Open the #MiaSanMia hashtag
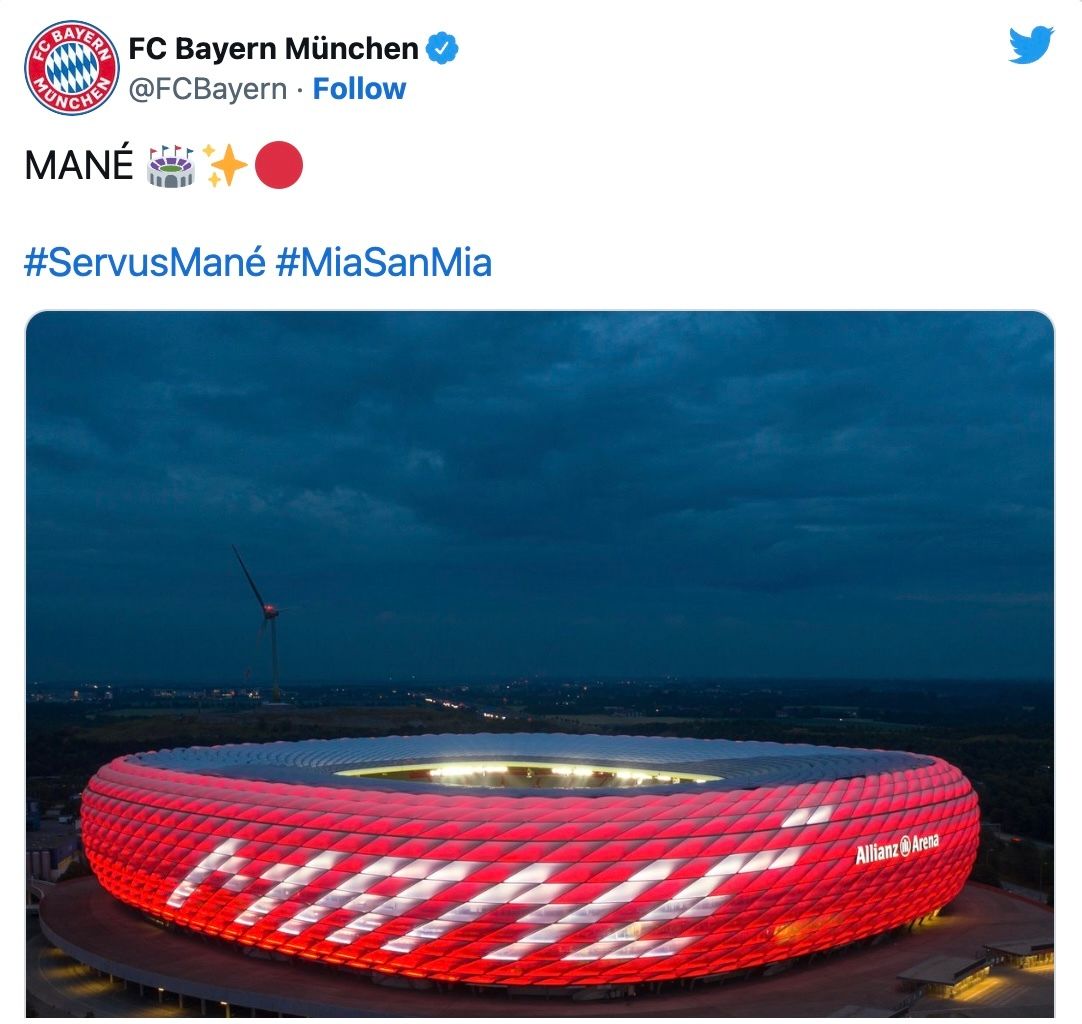This screenshot has width=1082, height=1024. pyautogui.click(x=384, y=263)
